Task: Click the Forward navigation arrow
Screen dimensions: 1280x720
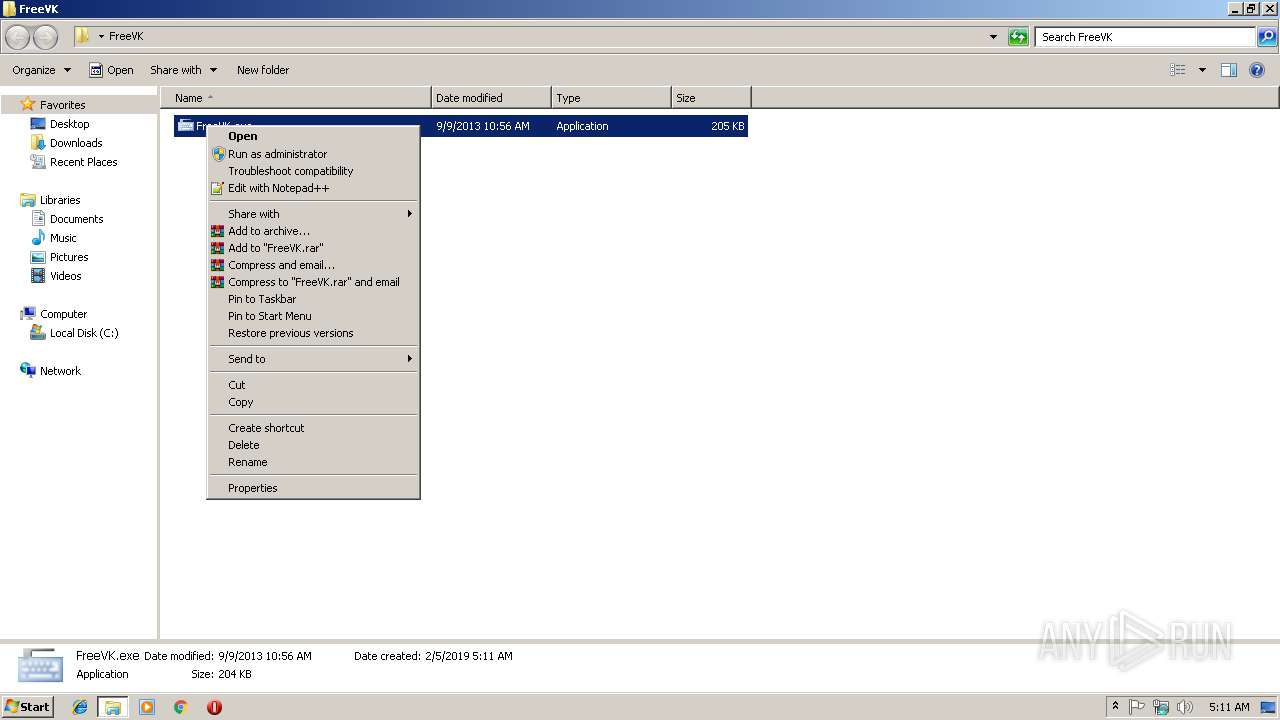Action: click(x=45, y=37)
